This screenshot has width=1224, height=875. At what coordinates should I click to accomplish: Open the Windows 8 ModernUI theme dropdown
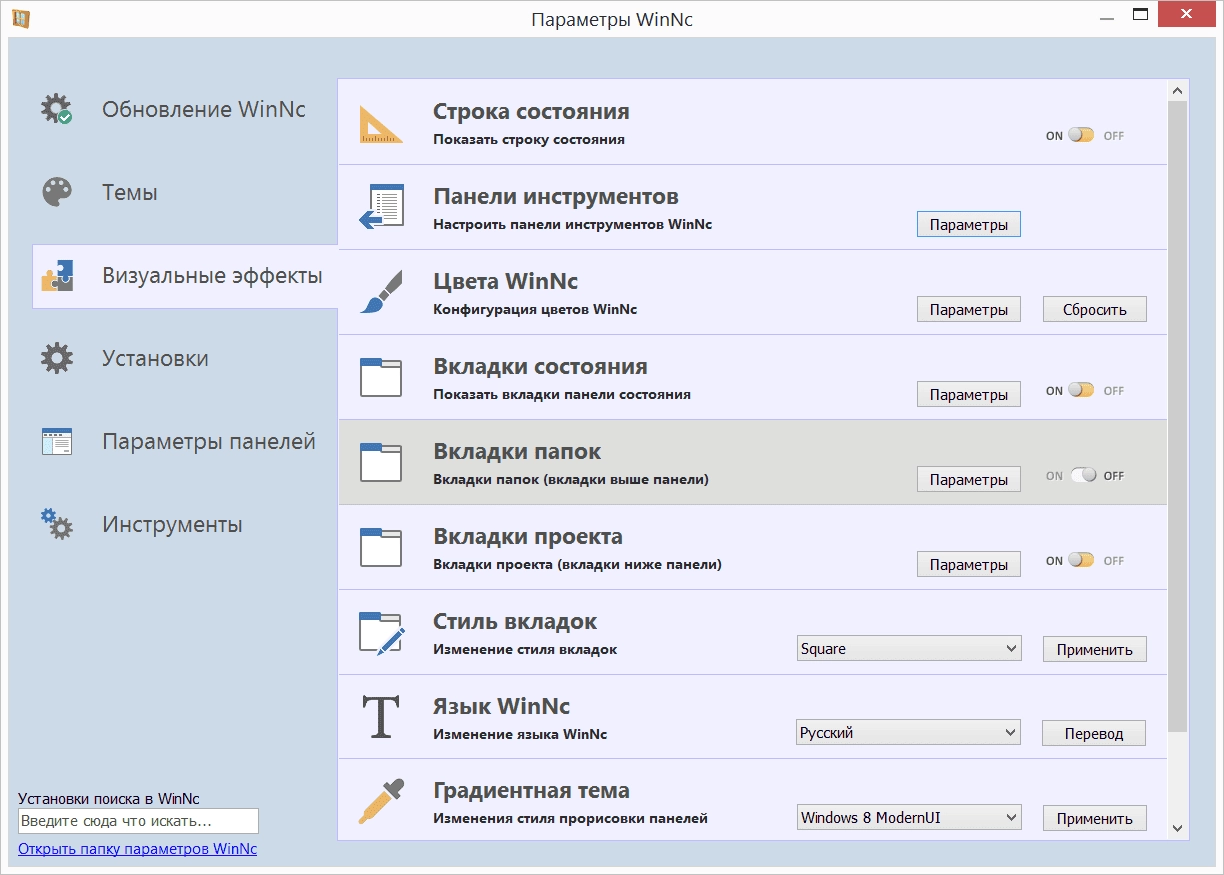[x=909, y=817]
